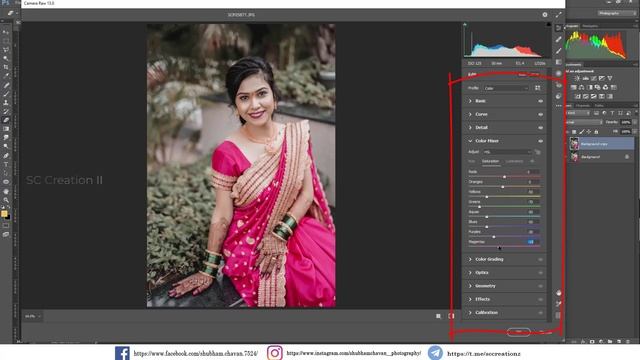Open Camera Raw preferences gear
The height and width of the screenshot is (360, 640).
(545, 15)
